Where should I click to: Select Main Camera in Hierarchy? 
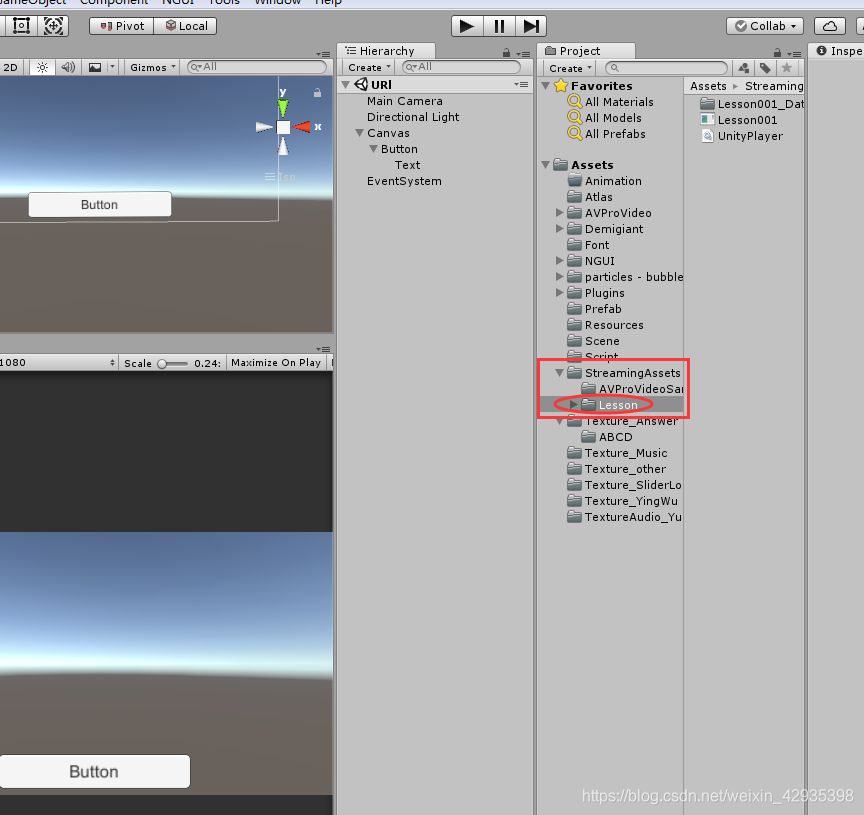coord(405,101)
